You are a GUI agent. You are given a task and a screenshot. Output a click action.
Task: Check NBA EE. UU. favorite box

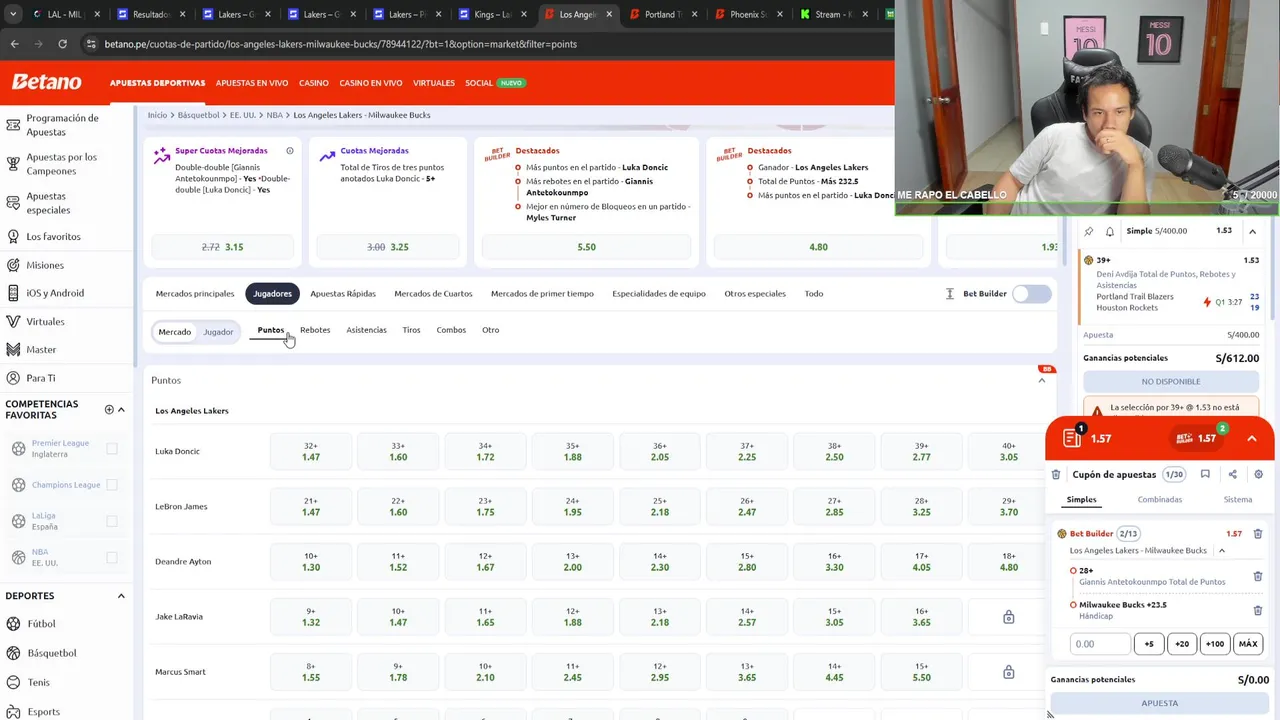[x=112, y=557]
